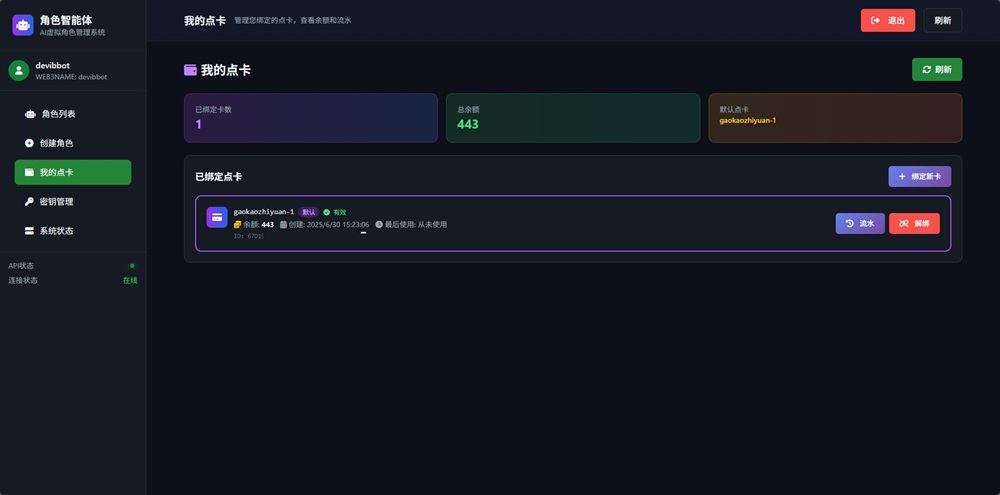Click the 已绑定卡数 stat card
Viewport: 1000px width, 495px height.
[311, 118]
